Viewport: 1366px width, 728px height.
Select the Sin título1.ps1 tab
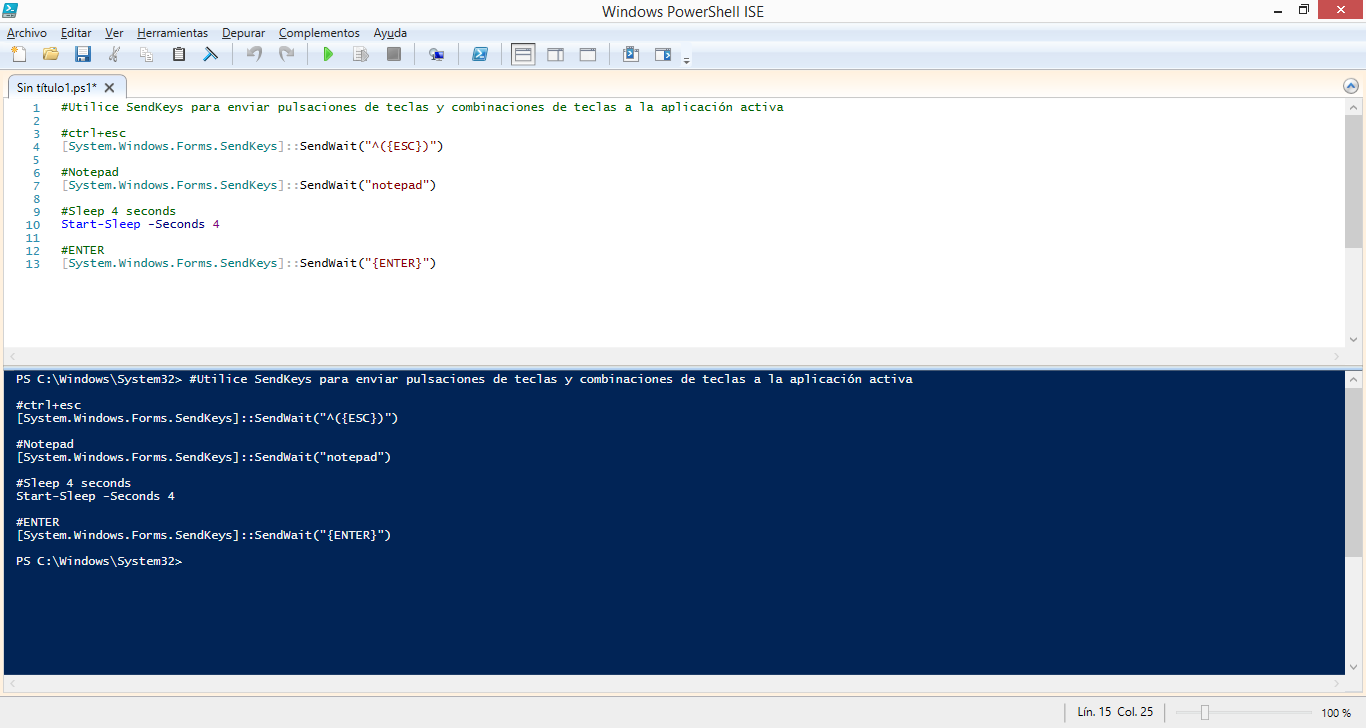57,88
